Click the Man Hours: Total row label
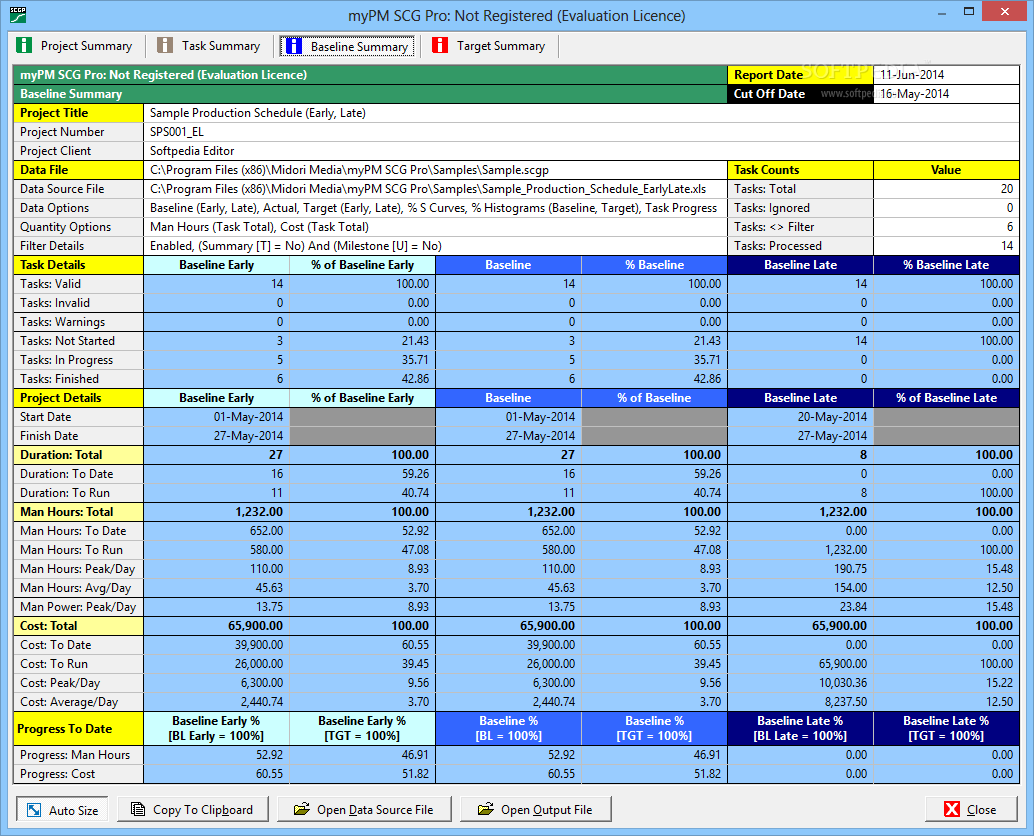 click(78, 512)
